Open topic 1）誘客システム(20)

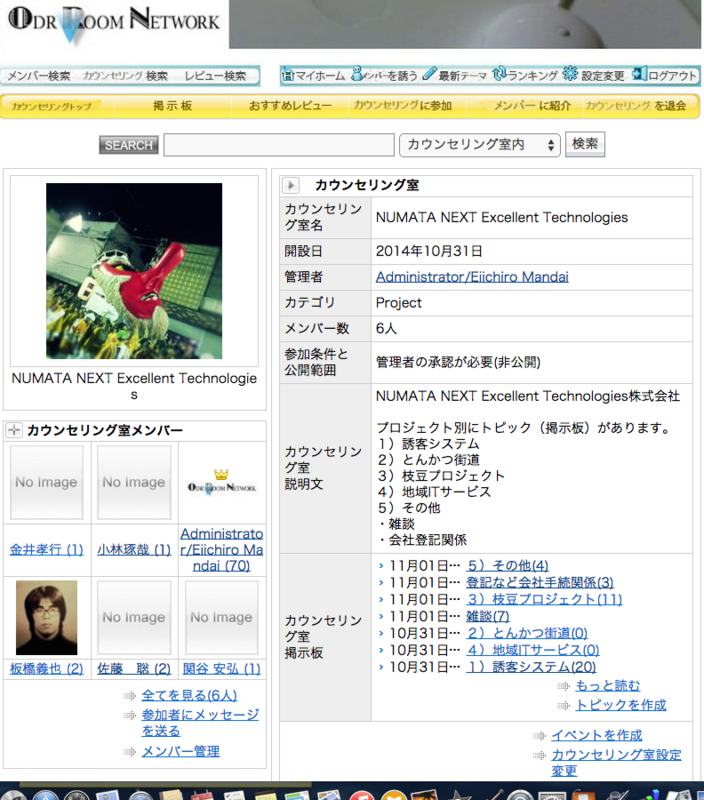[531, 667]
